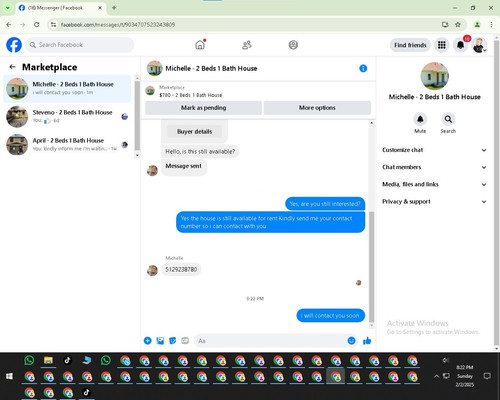Expand Privacy & support section
This screenshot has width=500, height=400.
click(434, 202)
